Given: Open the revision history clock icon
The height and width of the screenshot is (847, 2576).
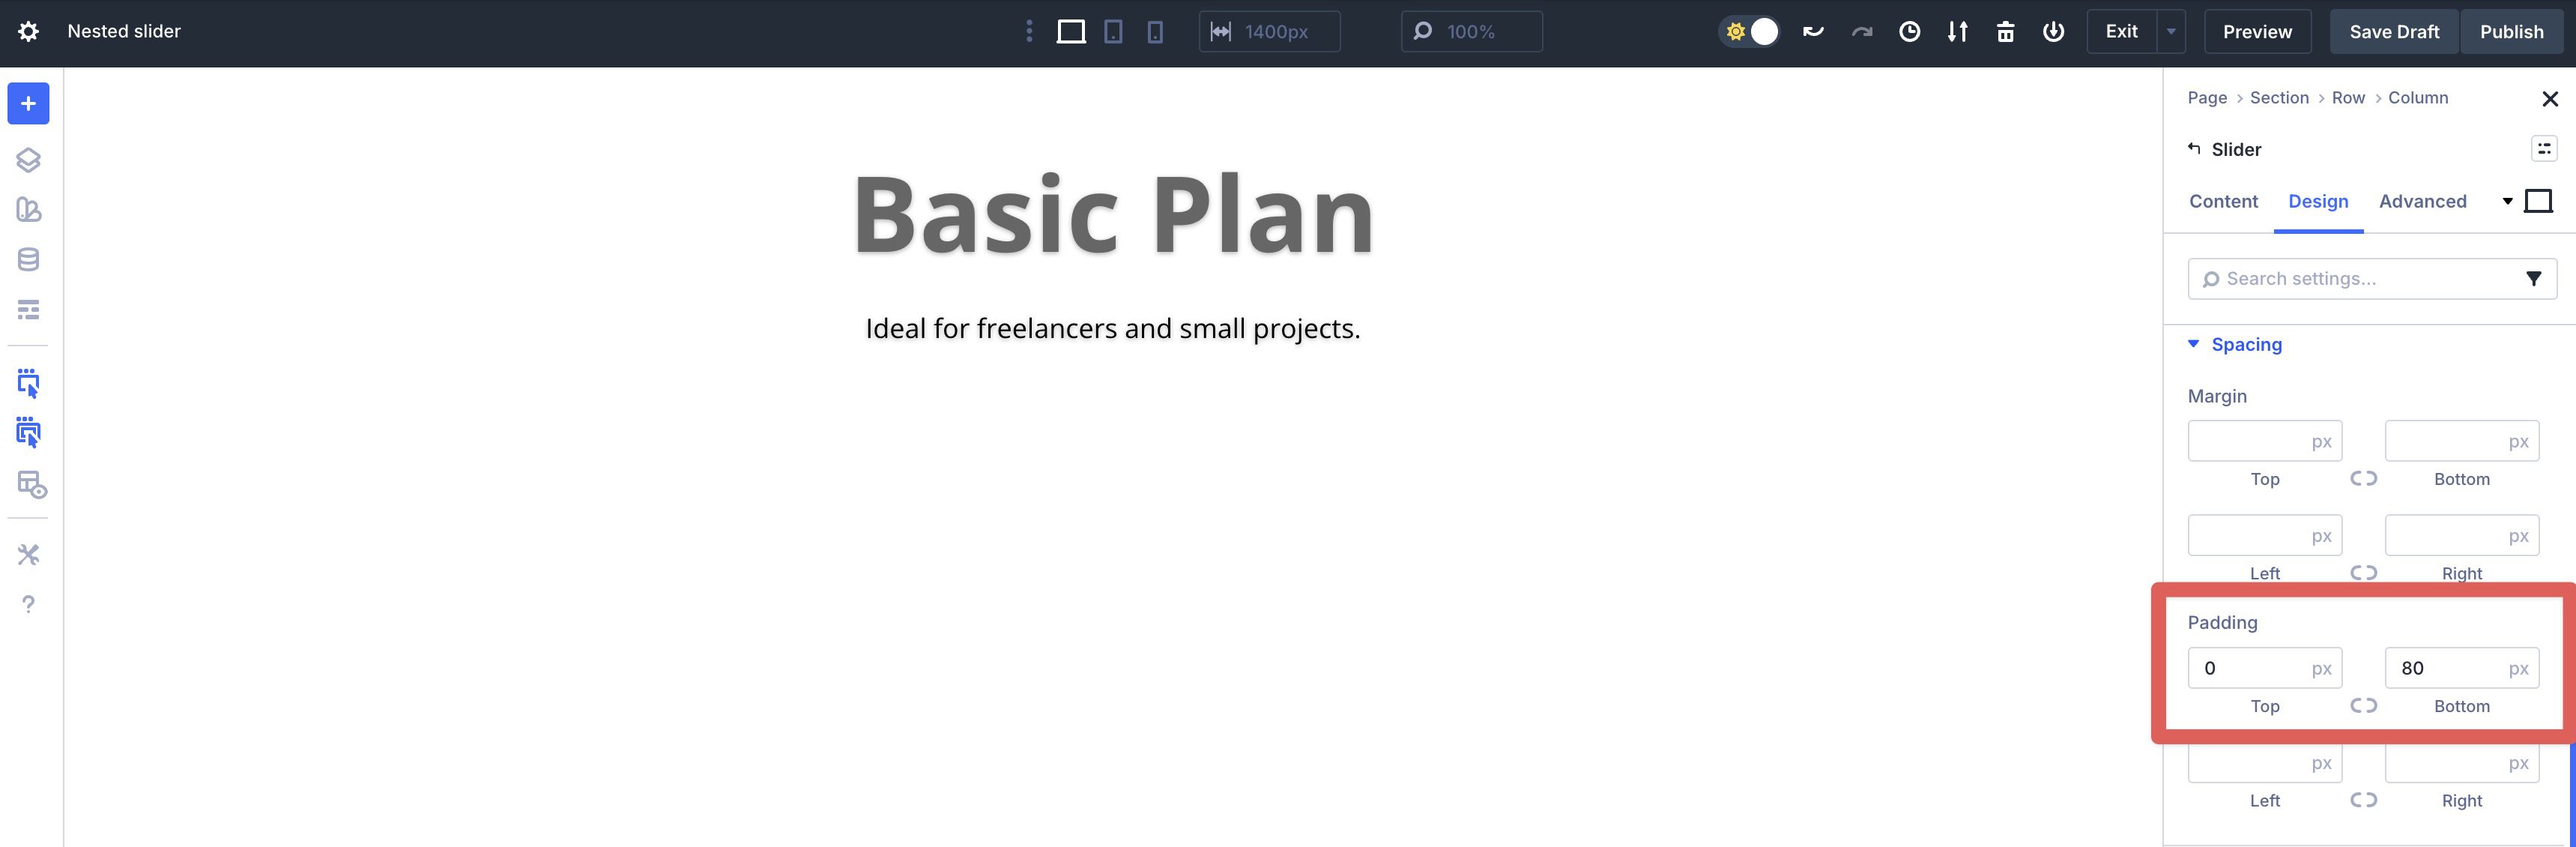Looking at the screenshot, I should [x=1910, y=31].
